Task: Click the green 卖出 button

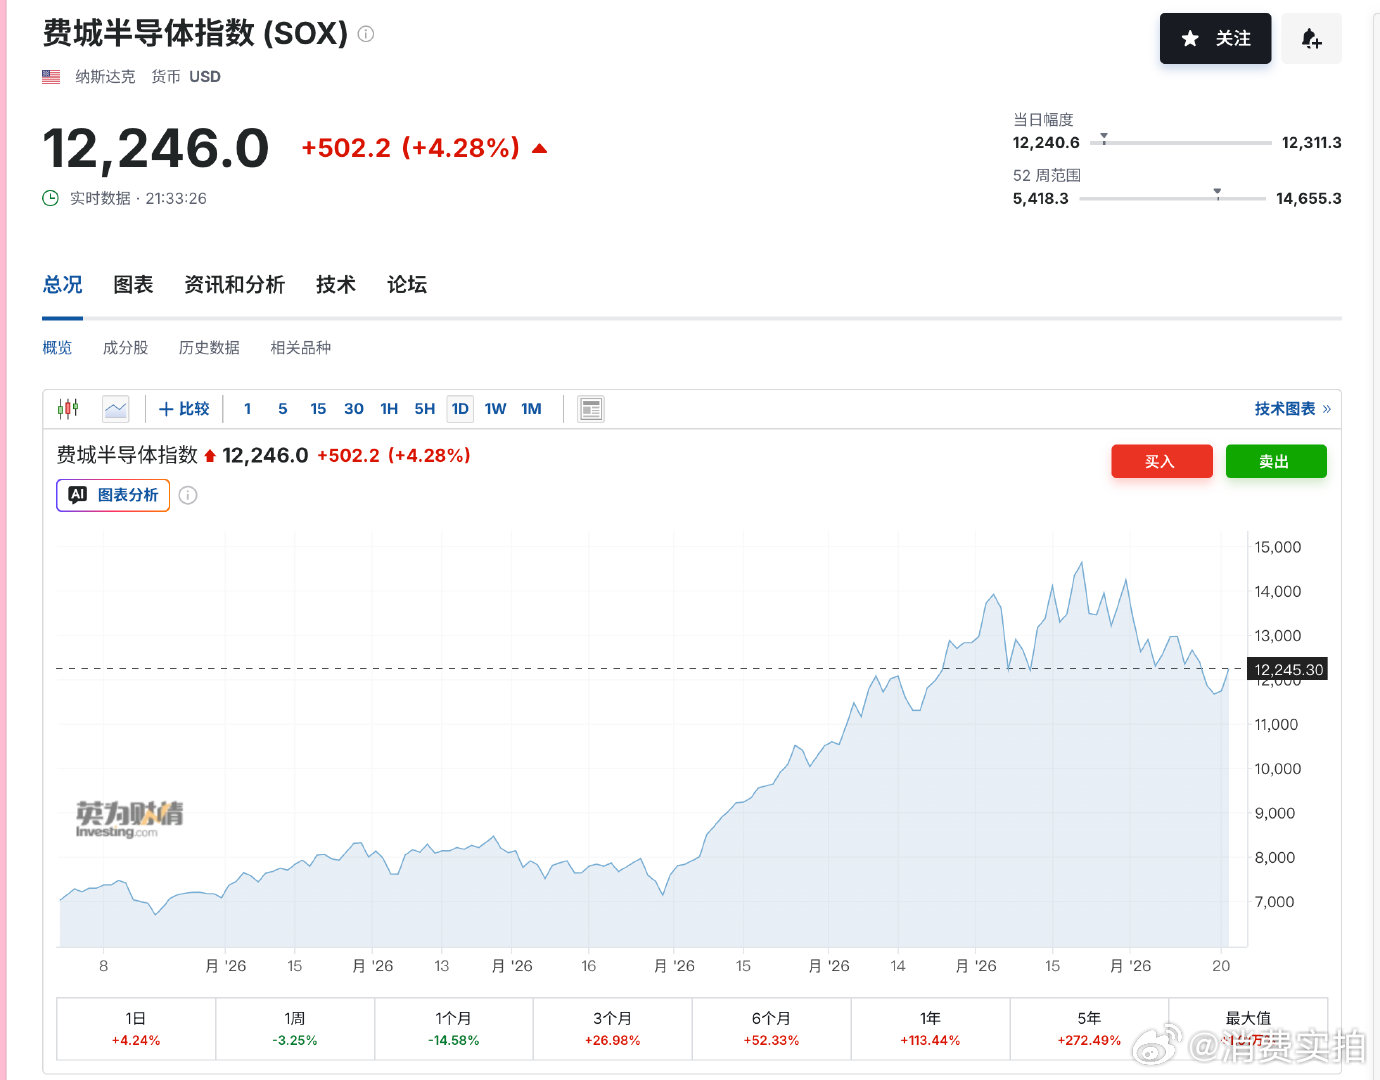Action: (1275, 461)
